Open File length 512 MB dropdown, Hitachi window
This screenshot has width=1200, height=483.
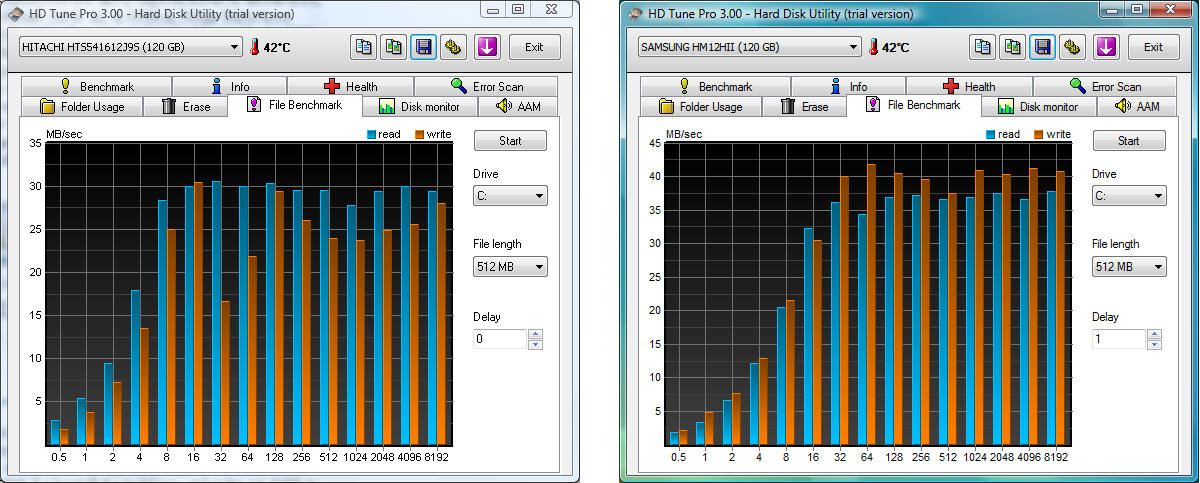(510, 267)
